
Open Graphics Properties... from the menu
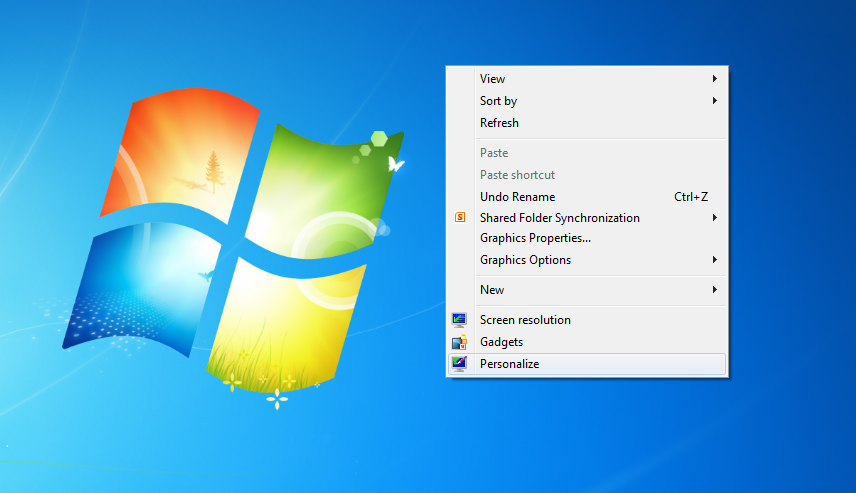tap(587, 238)
